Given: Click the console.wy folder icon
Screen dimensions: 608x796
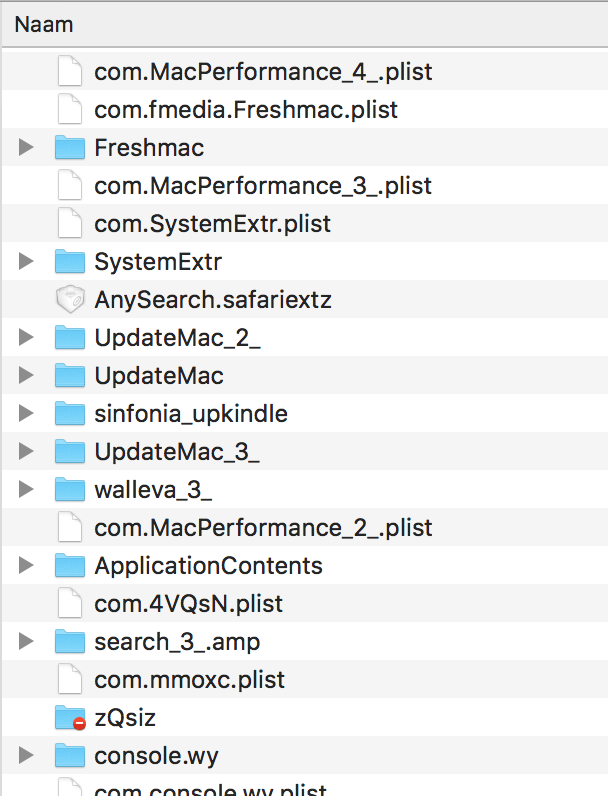Looking at the screenshot, I should click(70, 755).
